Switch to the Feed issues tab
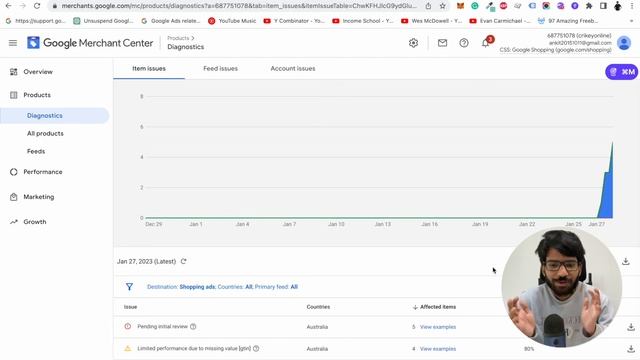This screenshot has width=640, height=360. (x=220, y=69)
